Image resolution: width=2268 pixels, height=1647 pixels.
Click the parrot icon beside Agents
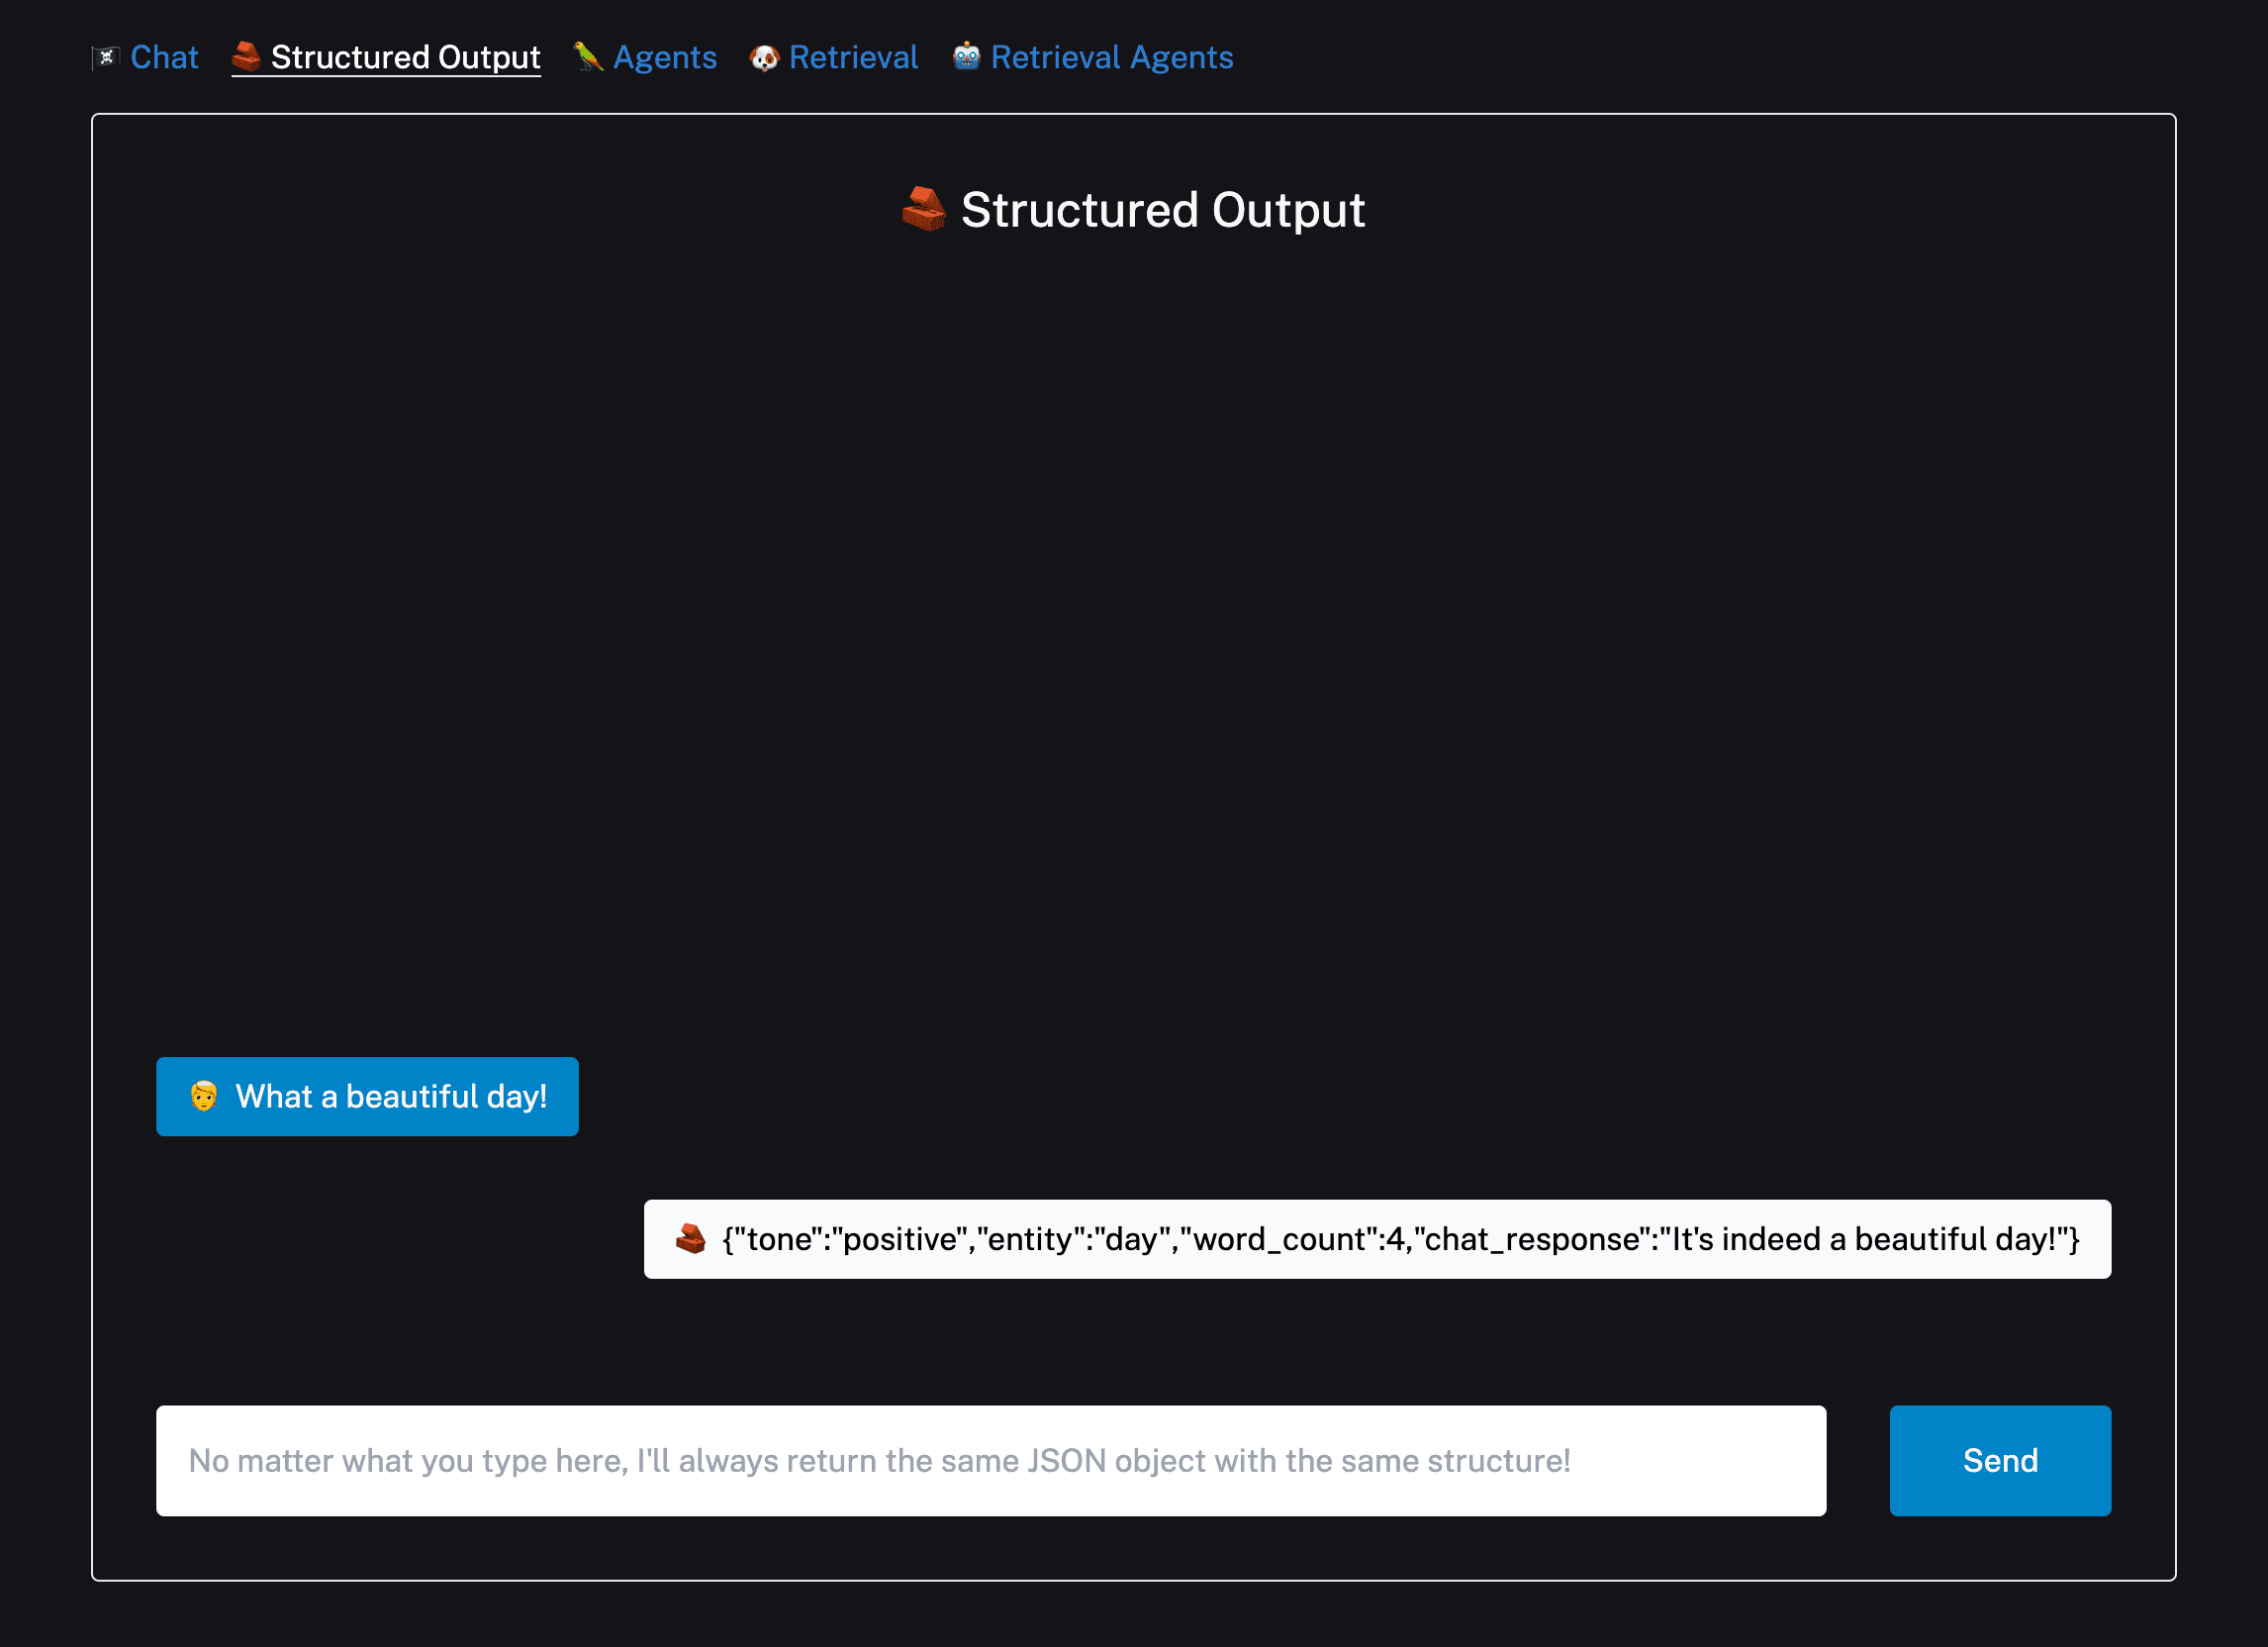588,57
